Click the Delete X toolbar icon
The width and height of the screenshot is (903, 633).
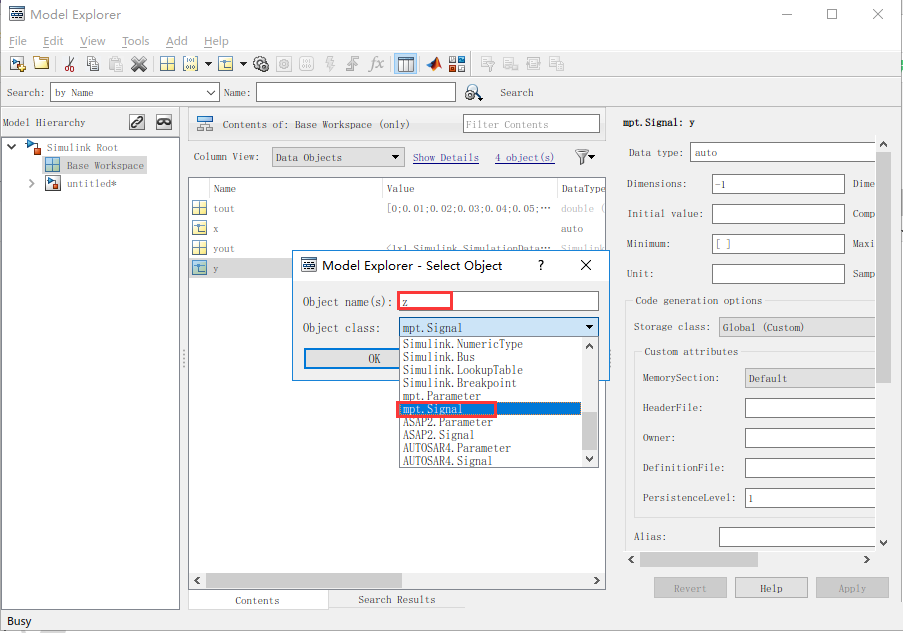pyautogui.click(x=139, y=64)
